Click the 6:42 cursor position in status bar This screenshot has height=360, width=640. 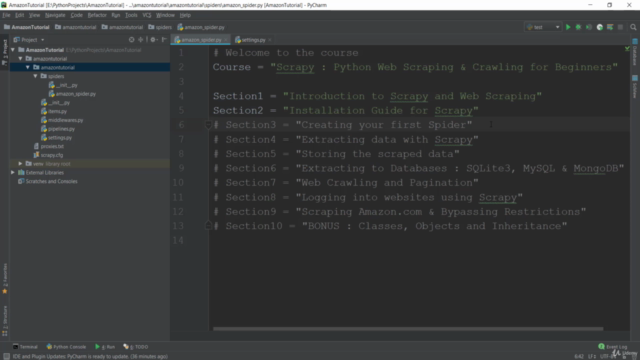[579, 356]
